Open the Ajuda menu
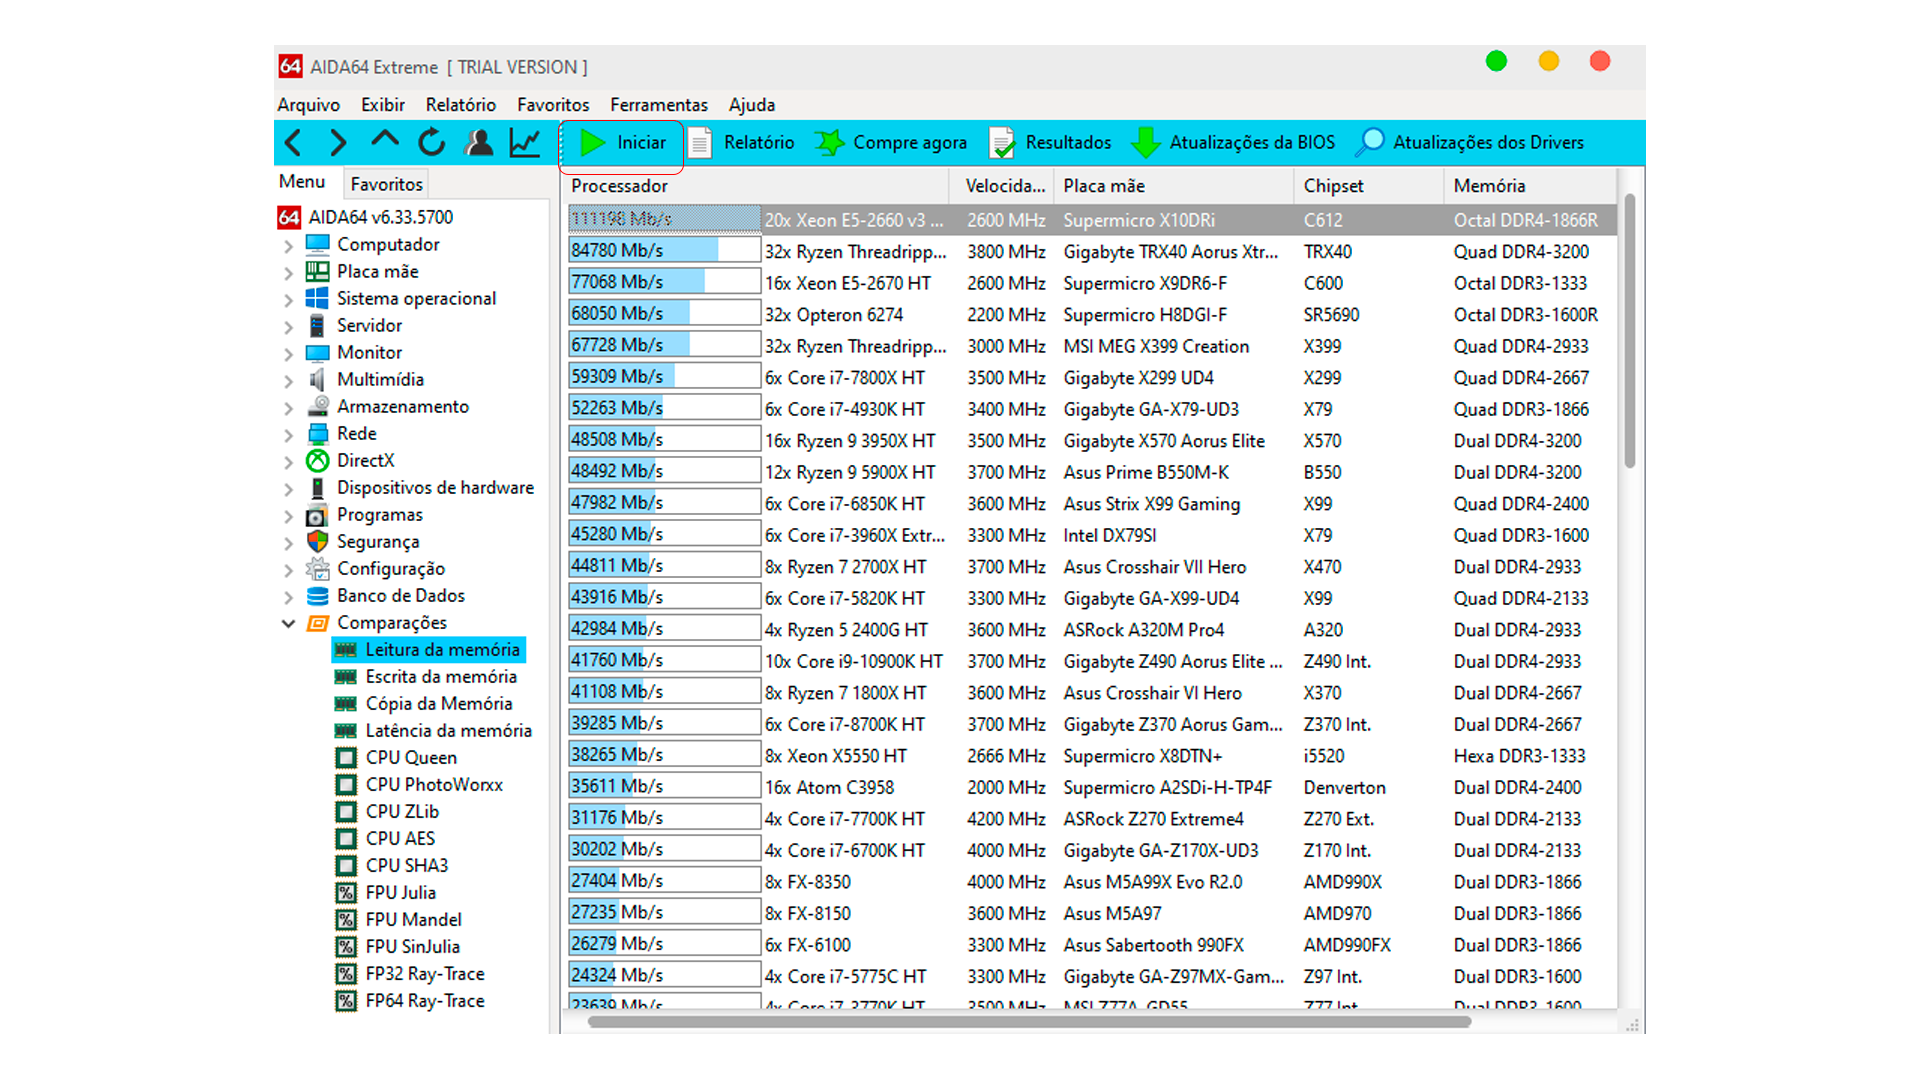Screen dimensions: 1920x1080 [x=752, y=105]
